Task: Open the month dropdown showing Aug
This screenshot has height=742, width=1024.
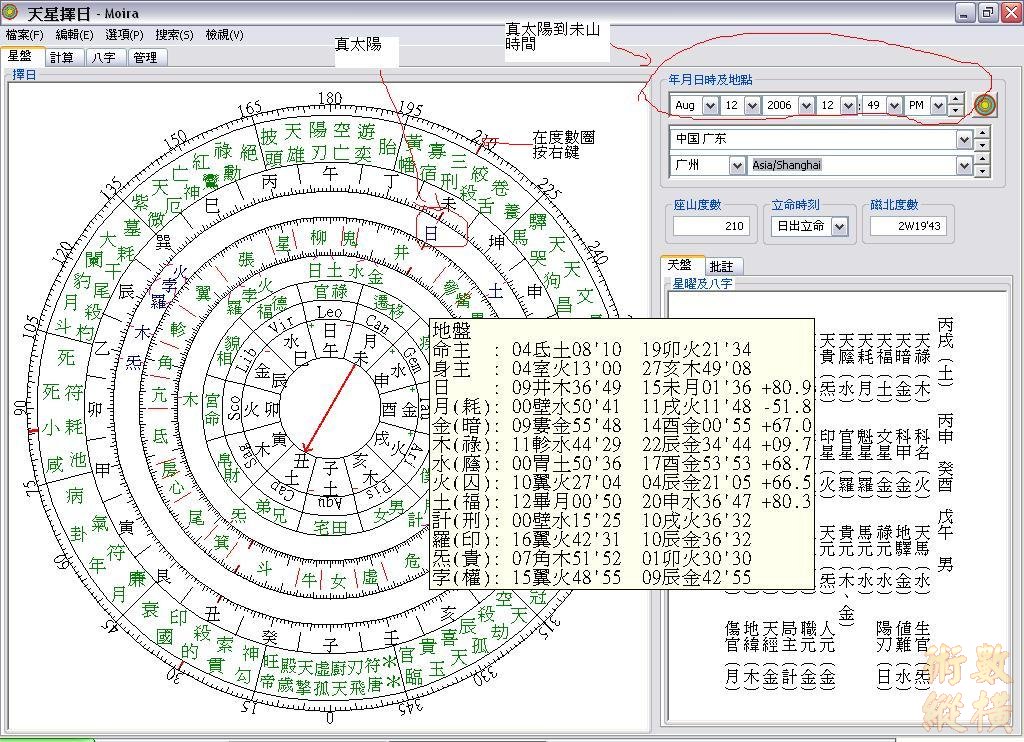Action: pos(710,105)
